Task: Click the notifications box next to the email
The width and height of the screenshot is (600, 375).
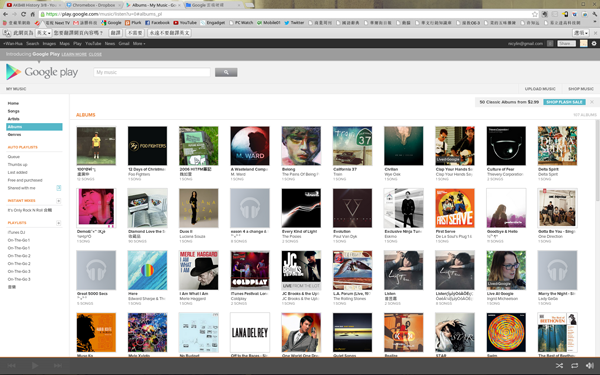Action: point(550,44)
